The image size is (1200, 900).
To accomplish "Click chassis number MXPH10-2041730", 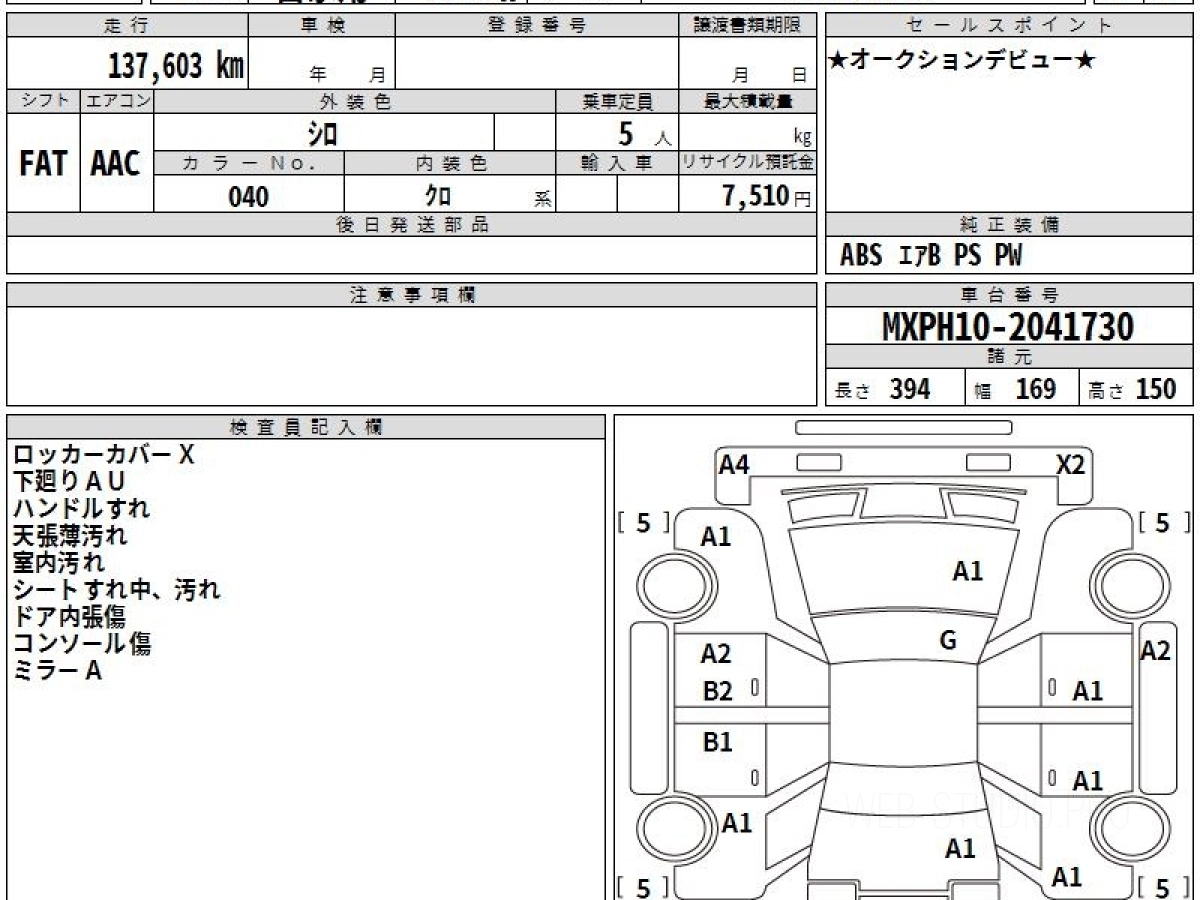I will (x=1008, y=326).
